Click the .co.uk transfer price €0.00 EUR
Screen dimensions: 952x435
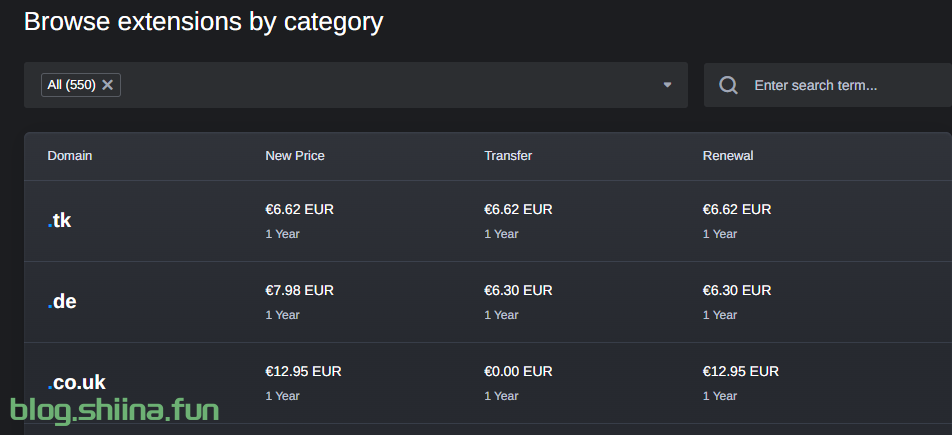point(518,371)
